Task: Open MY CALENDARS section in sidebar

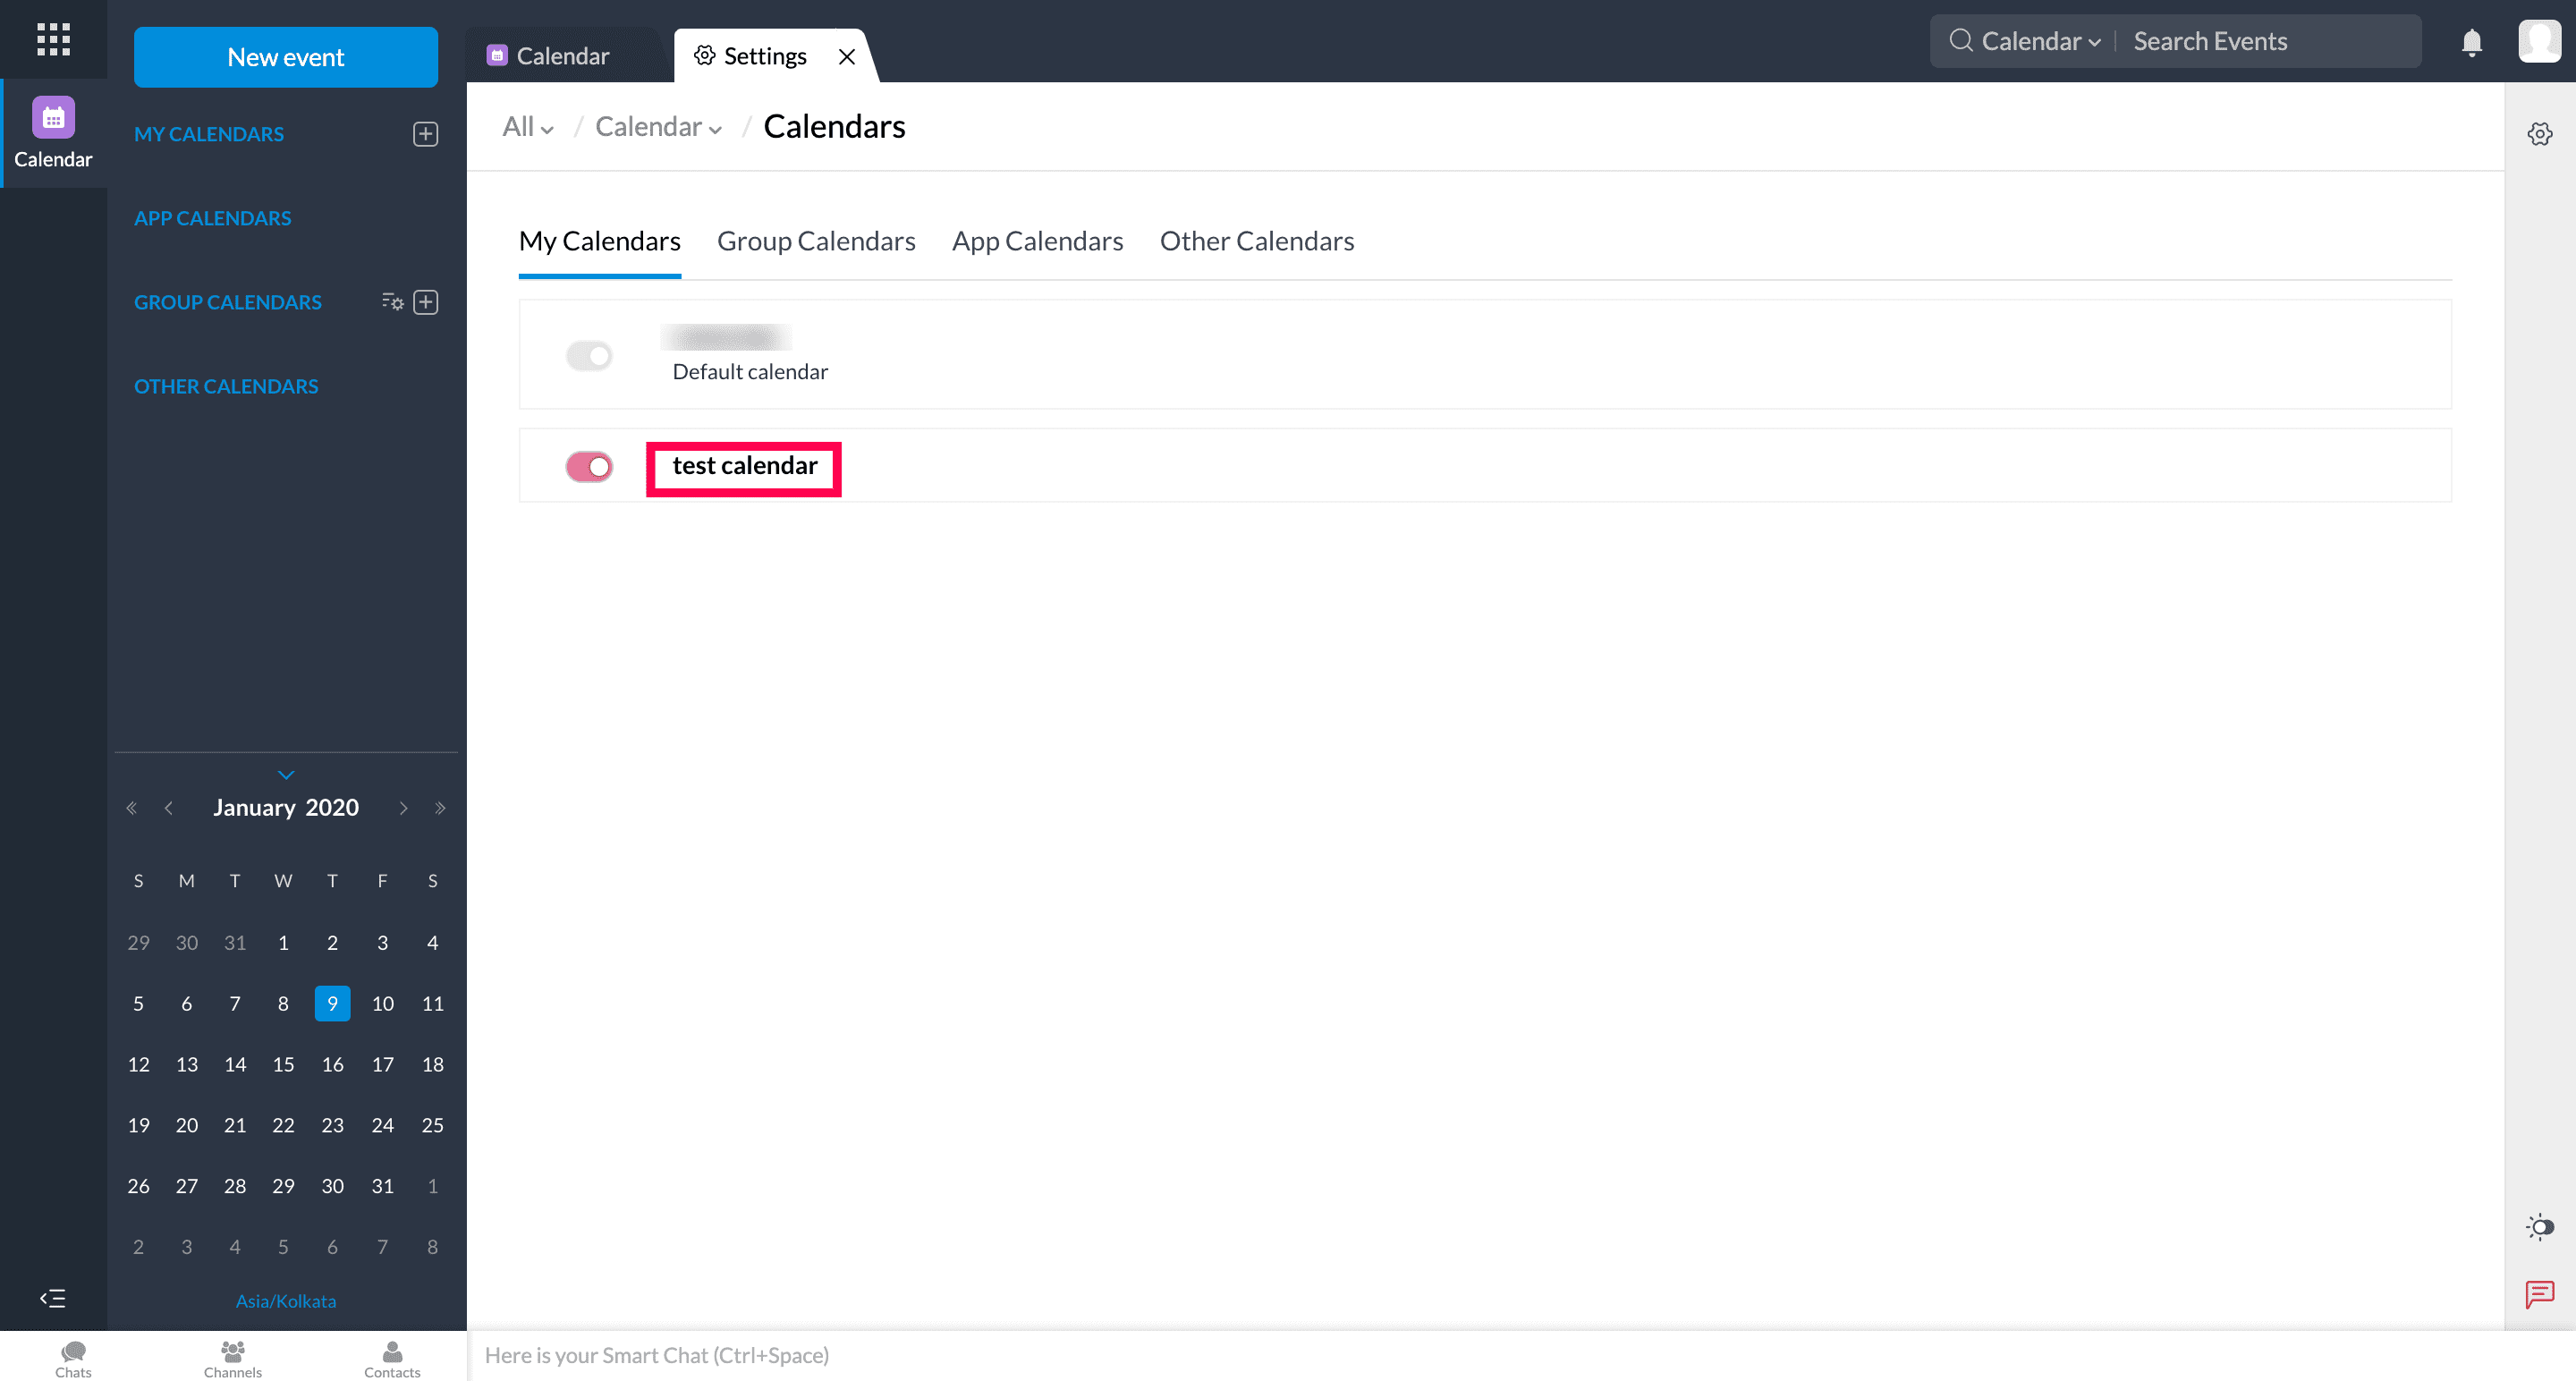Action: click(209, 134)
